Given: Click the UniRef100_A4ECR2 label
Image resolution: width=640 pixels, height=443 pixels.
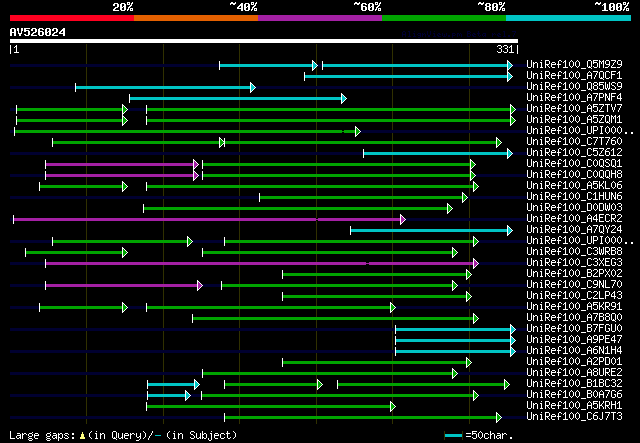Looking at the screenshot, I should tap(574, 219).
